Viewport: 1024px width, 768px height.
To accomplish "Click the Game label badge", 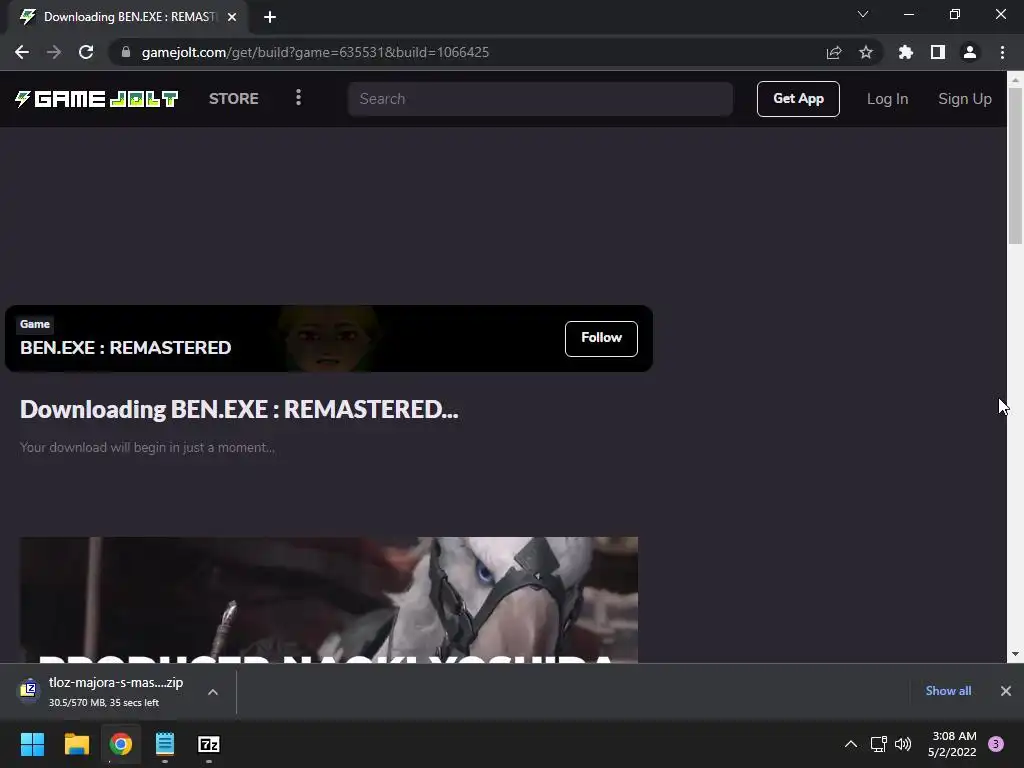I will point(35,324).
